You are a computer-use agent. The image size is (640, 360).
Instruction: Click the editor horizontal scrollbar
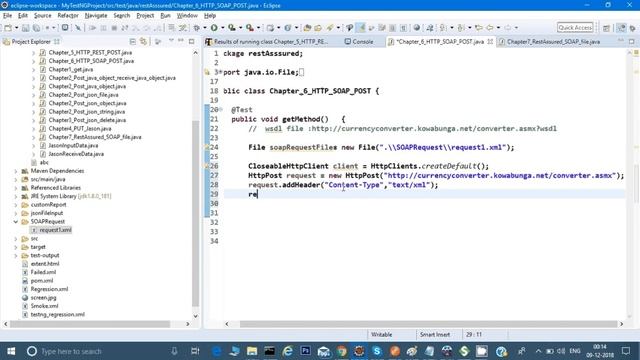[429, 324]
